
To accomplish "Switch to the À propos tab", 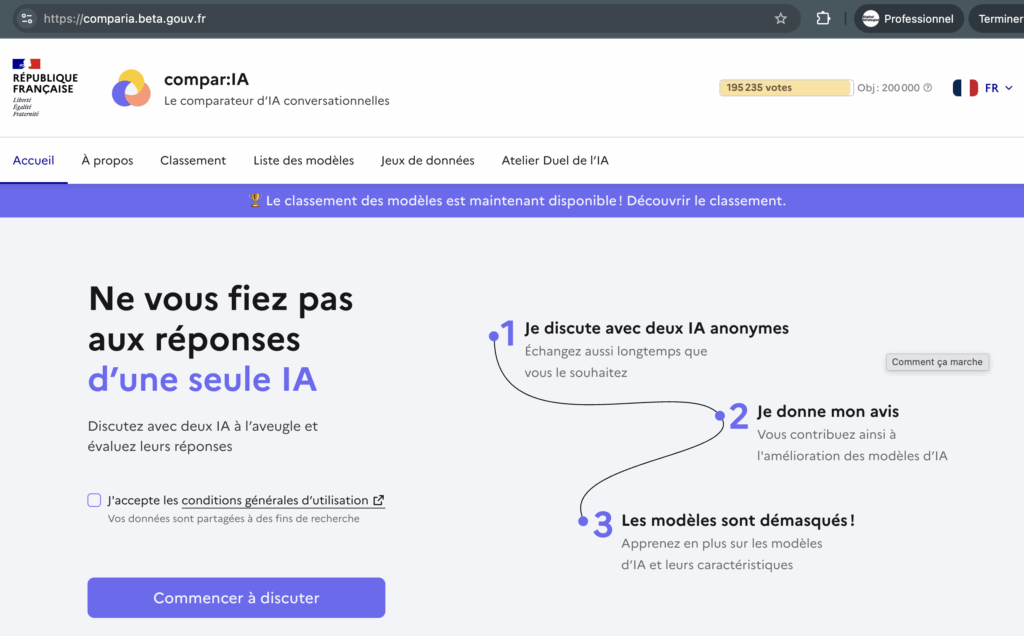I will [107, 160].
